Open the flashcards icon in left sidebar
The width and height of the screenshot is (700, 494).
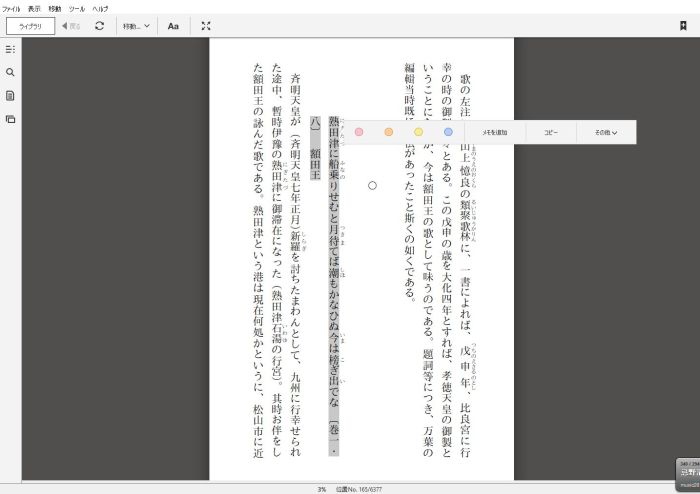pyautogui.click(x=10, y=119)
